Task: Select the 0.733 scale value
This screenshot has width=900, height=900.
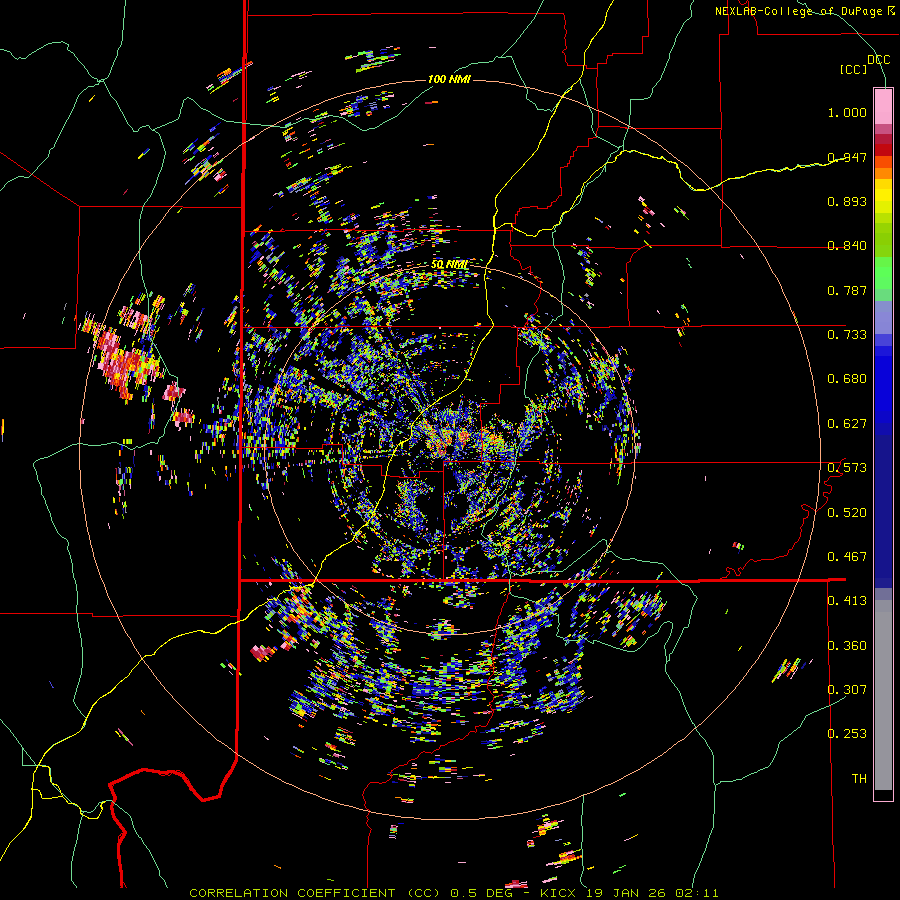Action: click(847, 335)
